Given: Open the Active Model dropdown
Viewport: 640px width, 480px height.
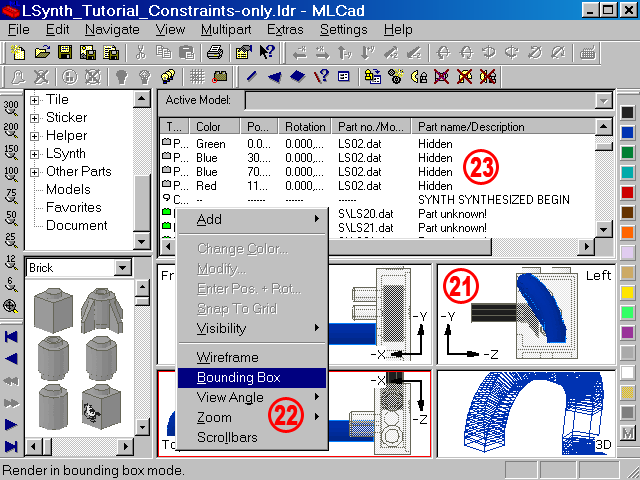Looking at the screenshot, I should [x=603, y=100].
